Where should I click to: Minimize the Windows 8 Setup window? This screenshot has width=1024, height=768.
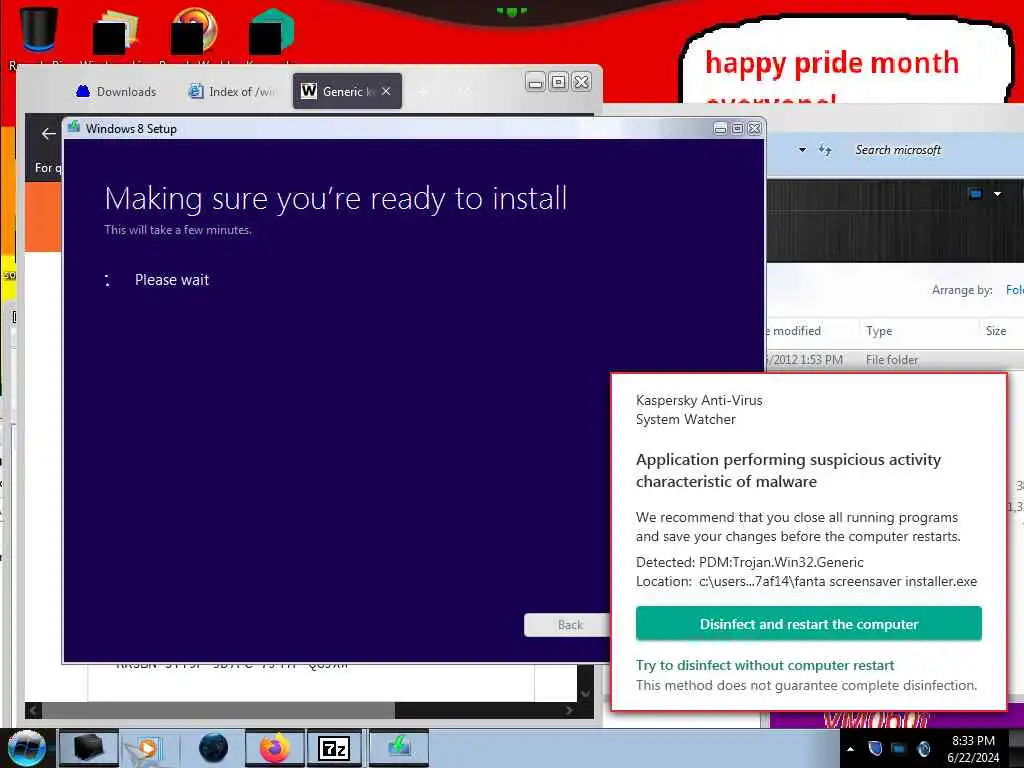(x=720, y=129)
